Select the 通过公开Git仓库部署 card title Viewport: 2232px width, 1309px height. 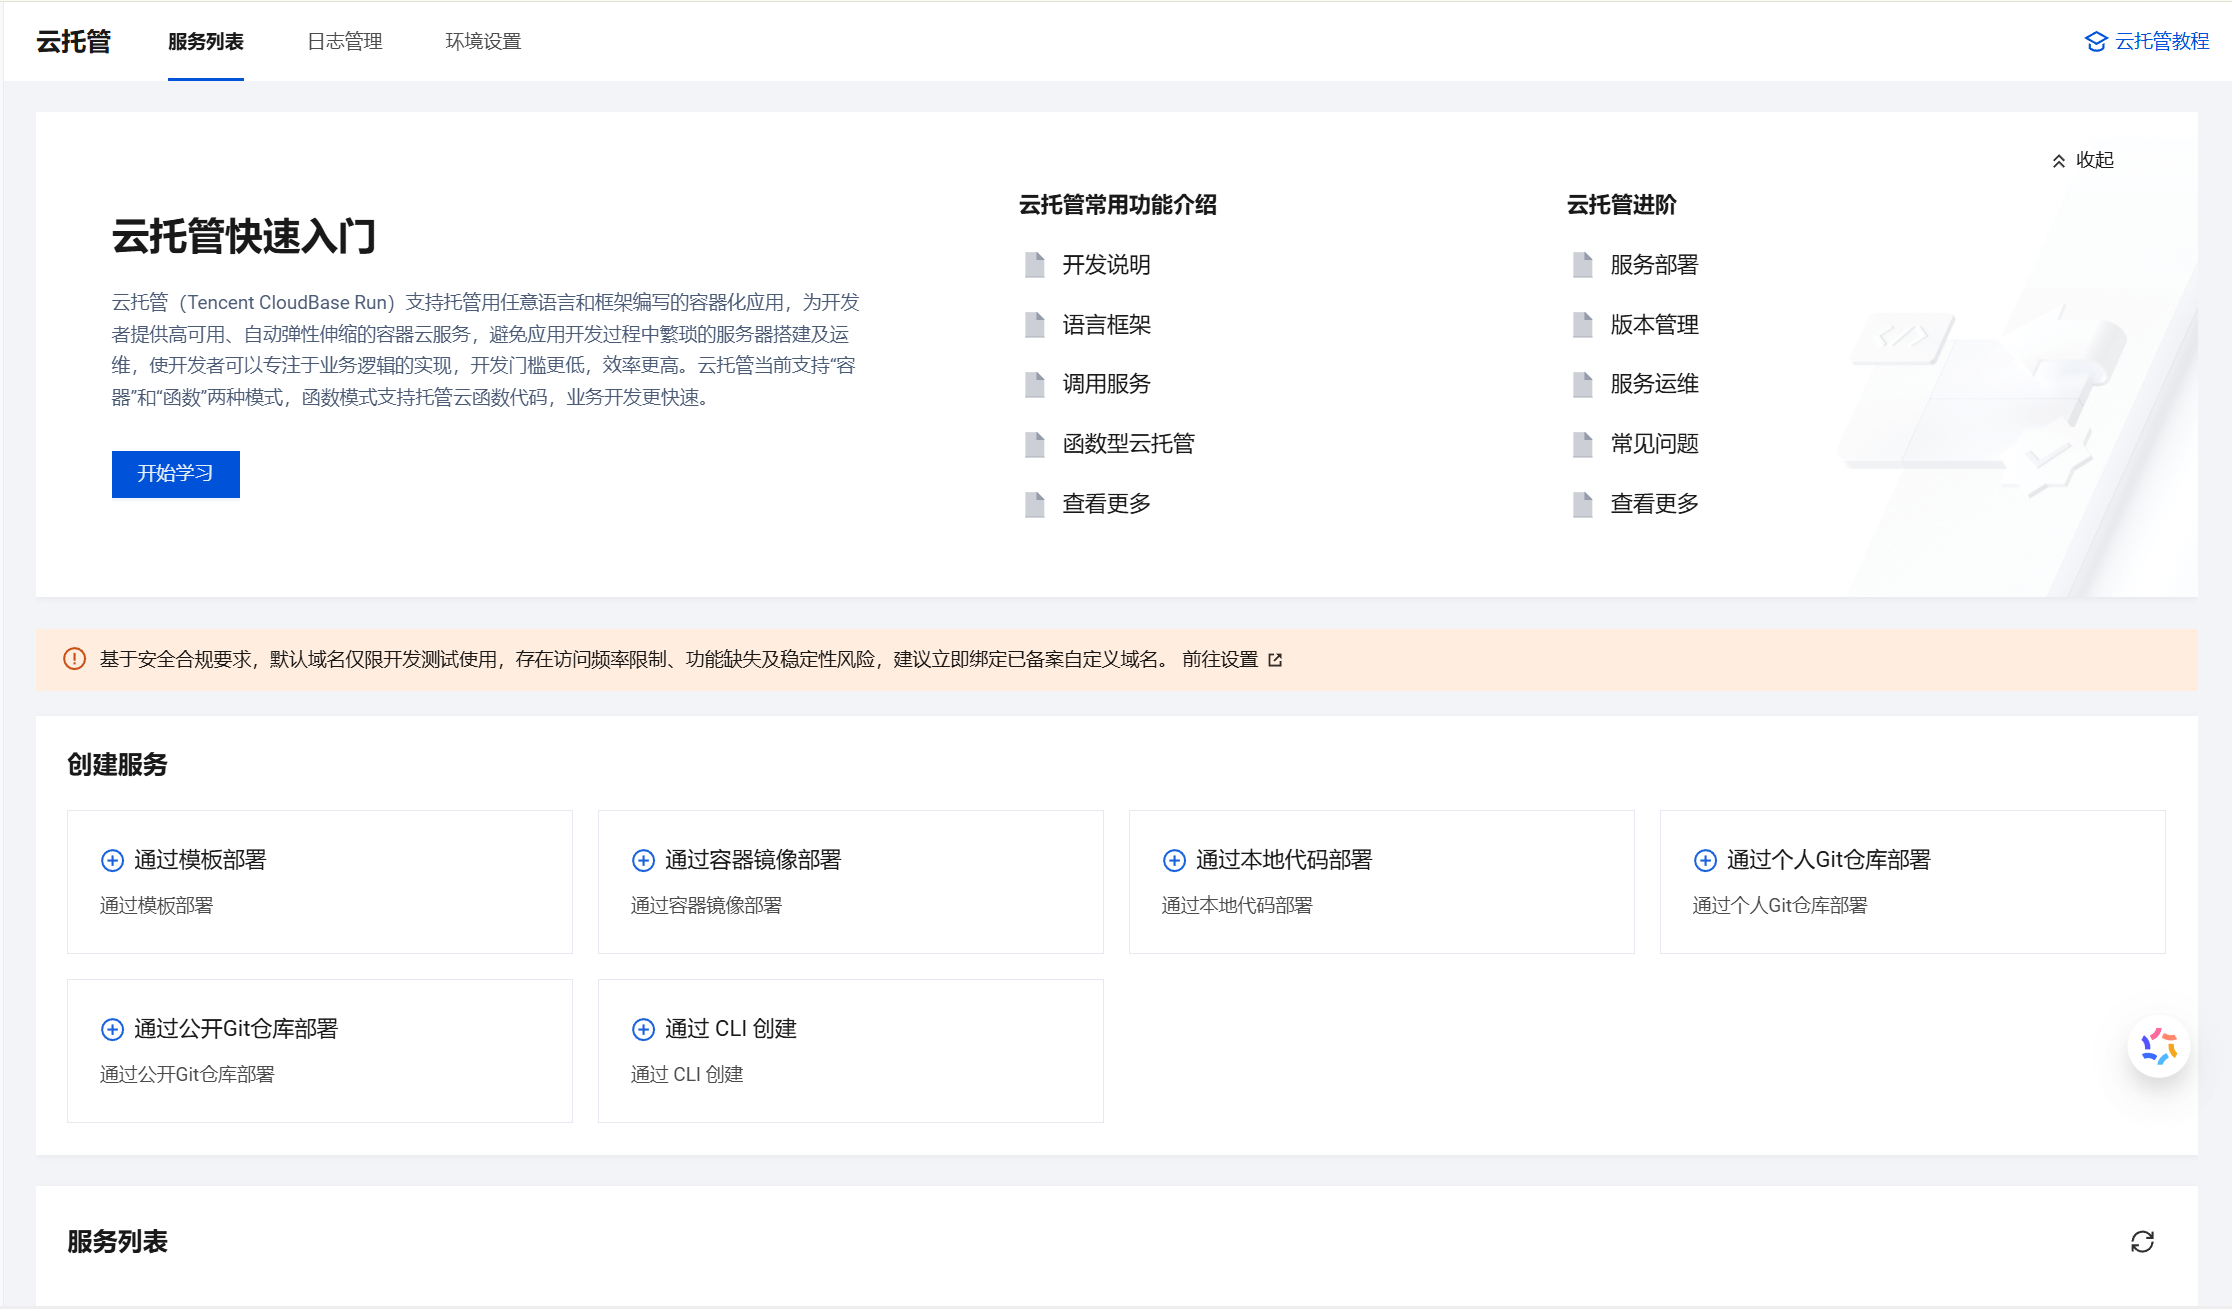click(x=236, y=1029)
